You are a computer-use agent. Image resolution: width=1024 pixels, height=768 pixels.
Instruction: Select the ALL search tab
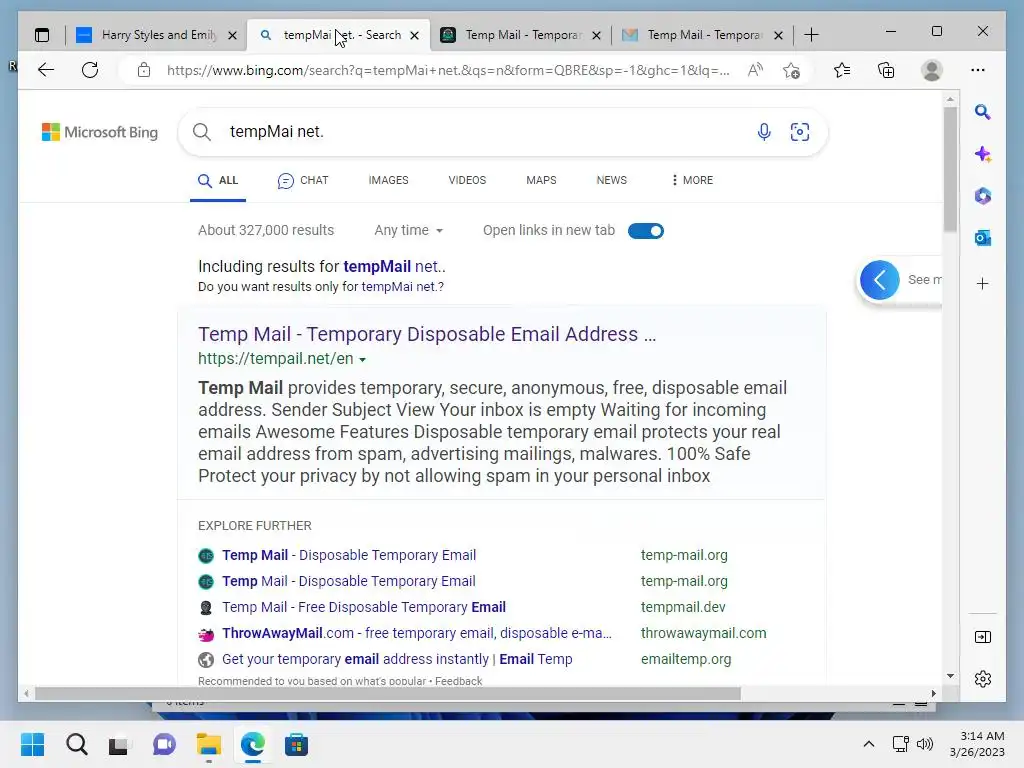[218, 180]
